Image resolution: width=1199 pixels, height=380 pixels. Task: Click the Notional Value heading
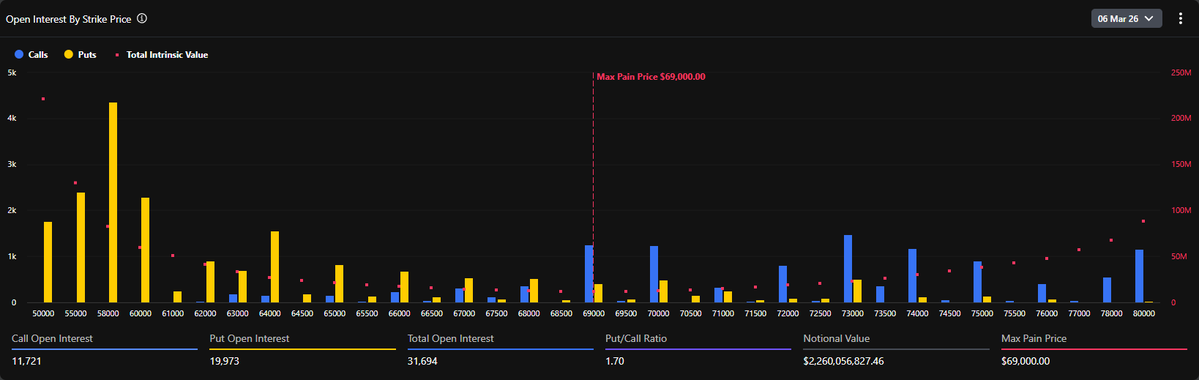coord(837,338)
